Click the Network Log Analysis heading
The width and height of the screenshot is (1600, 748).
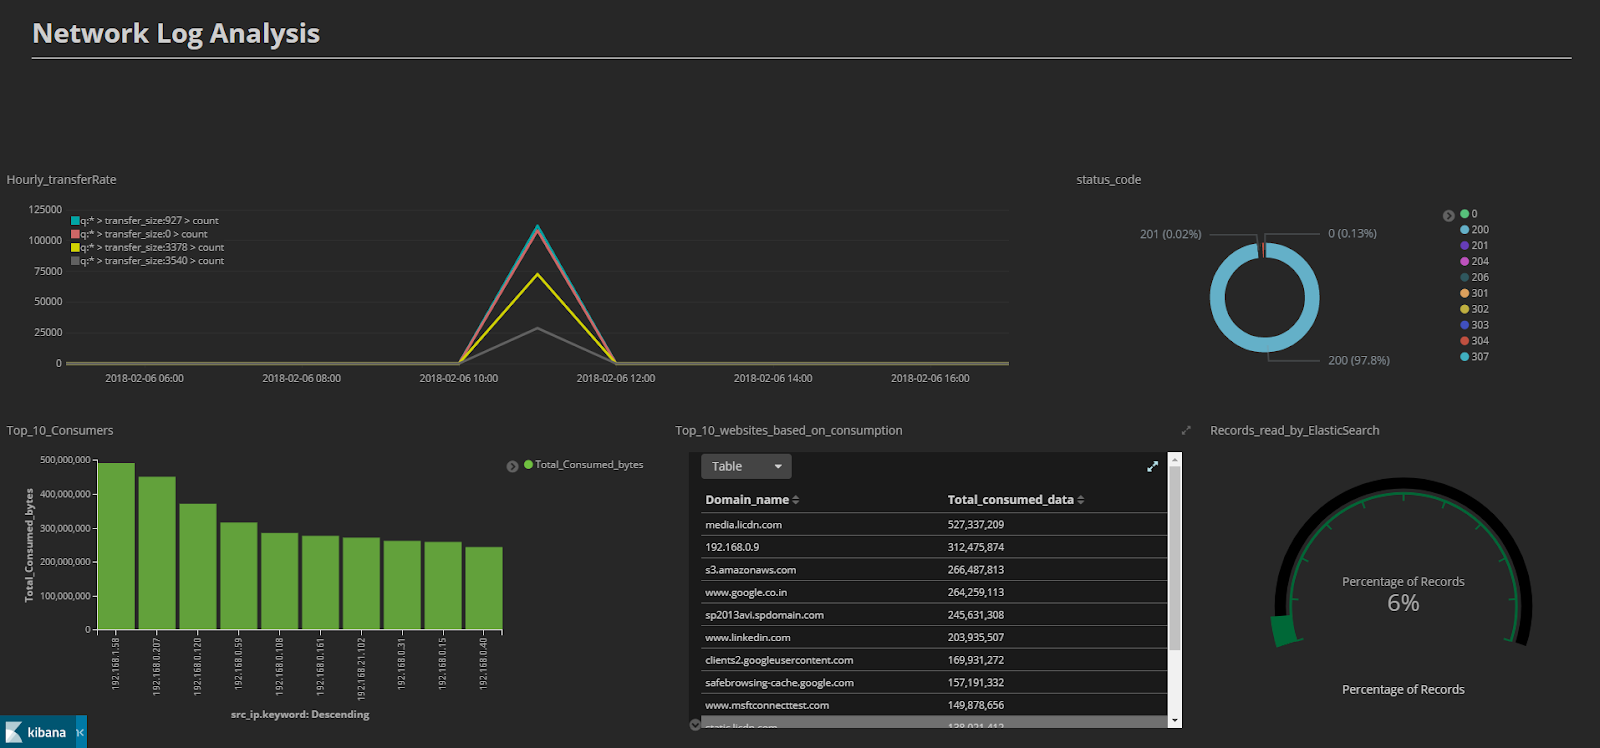pos(176,34)
